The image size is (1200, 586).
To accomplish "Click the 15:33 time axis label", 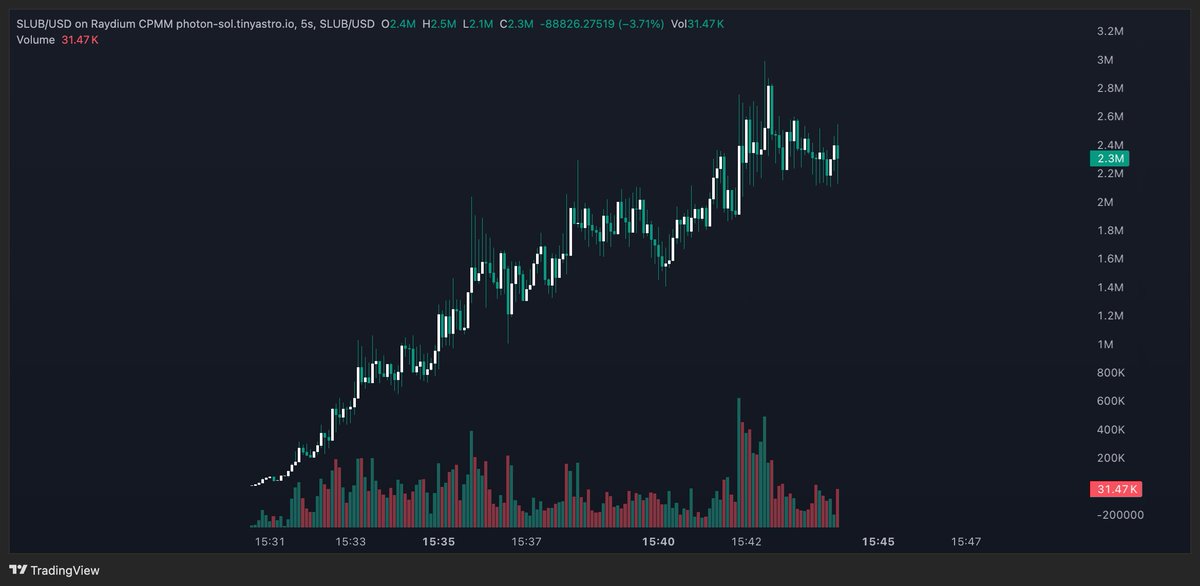I will point(350,541).
